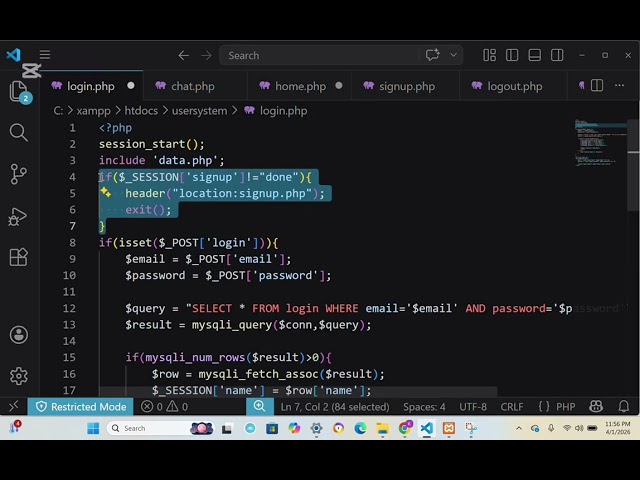Change indentation via Spaces: 4
Viewport: 640px width, 480px height.
424,407
